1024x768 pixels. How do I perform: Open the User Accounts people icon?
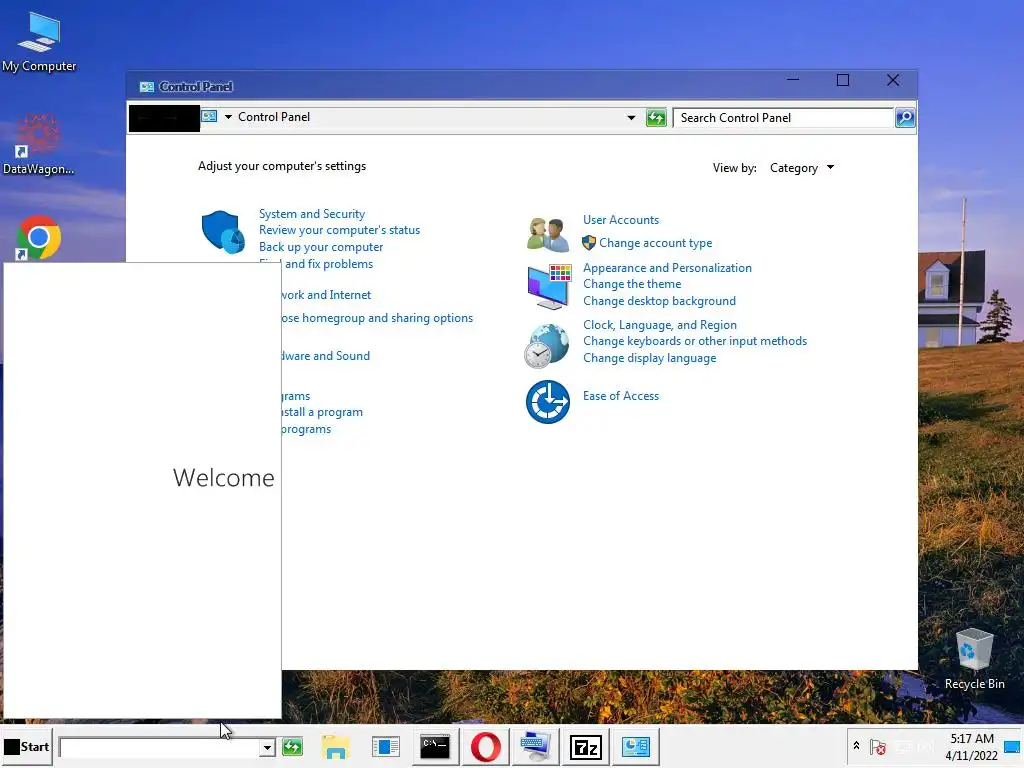(547, 234)
